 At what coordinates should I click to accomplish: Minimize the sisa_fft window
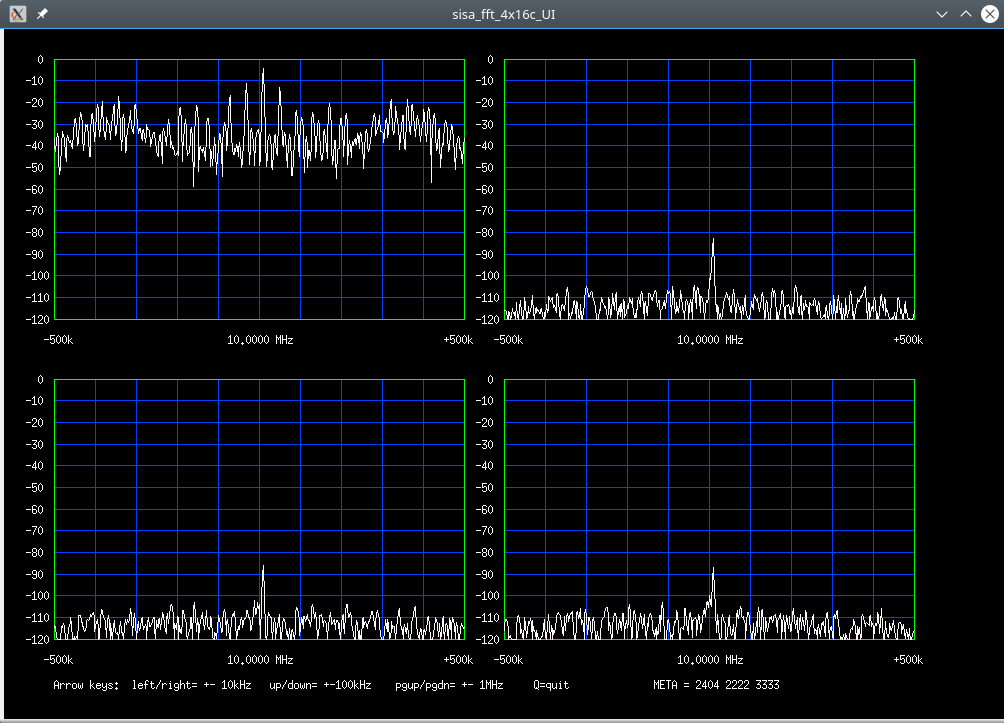pos(941,14)
